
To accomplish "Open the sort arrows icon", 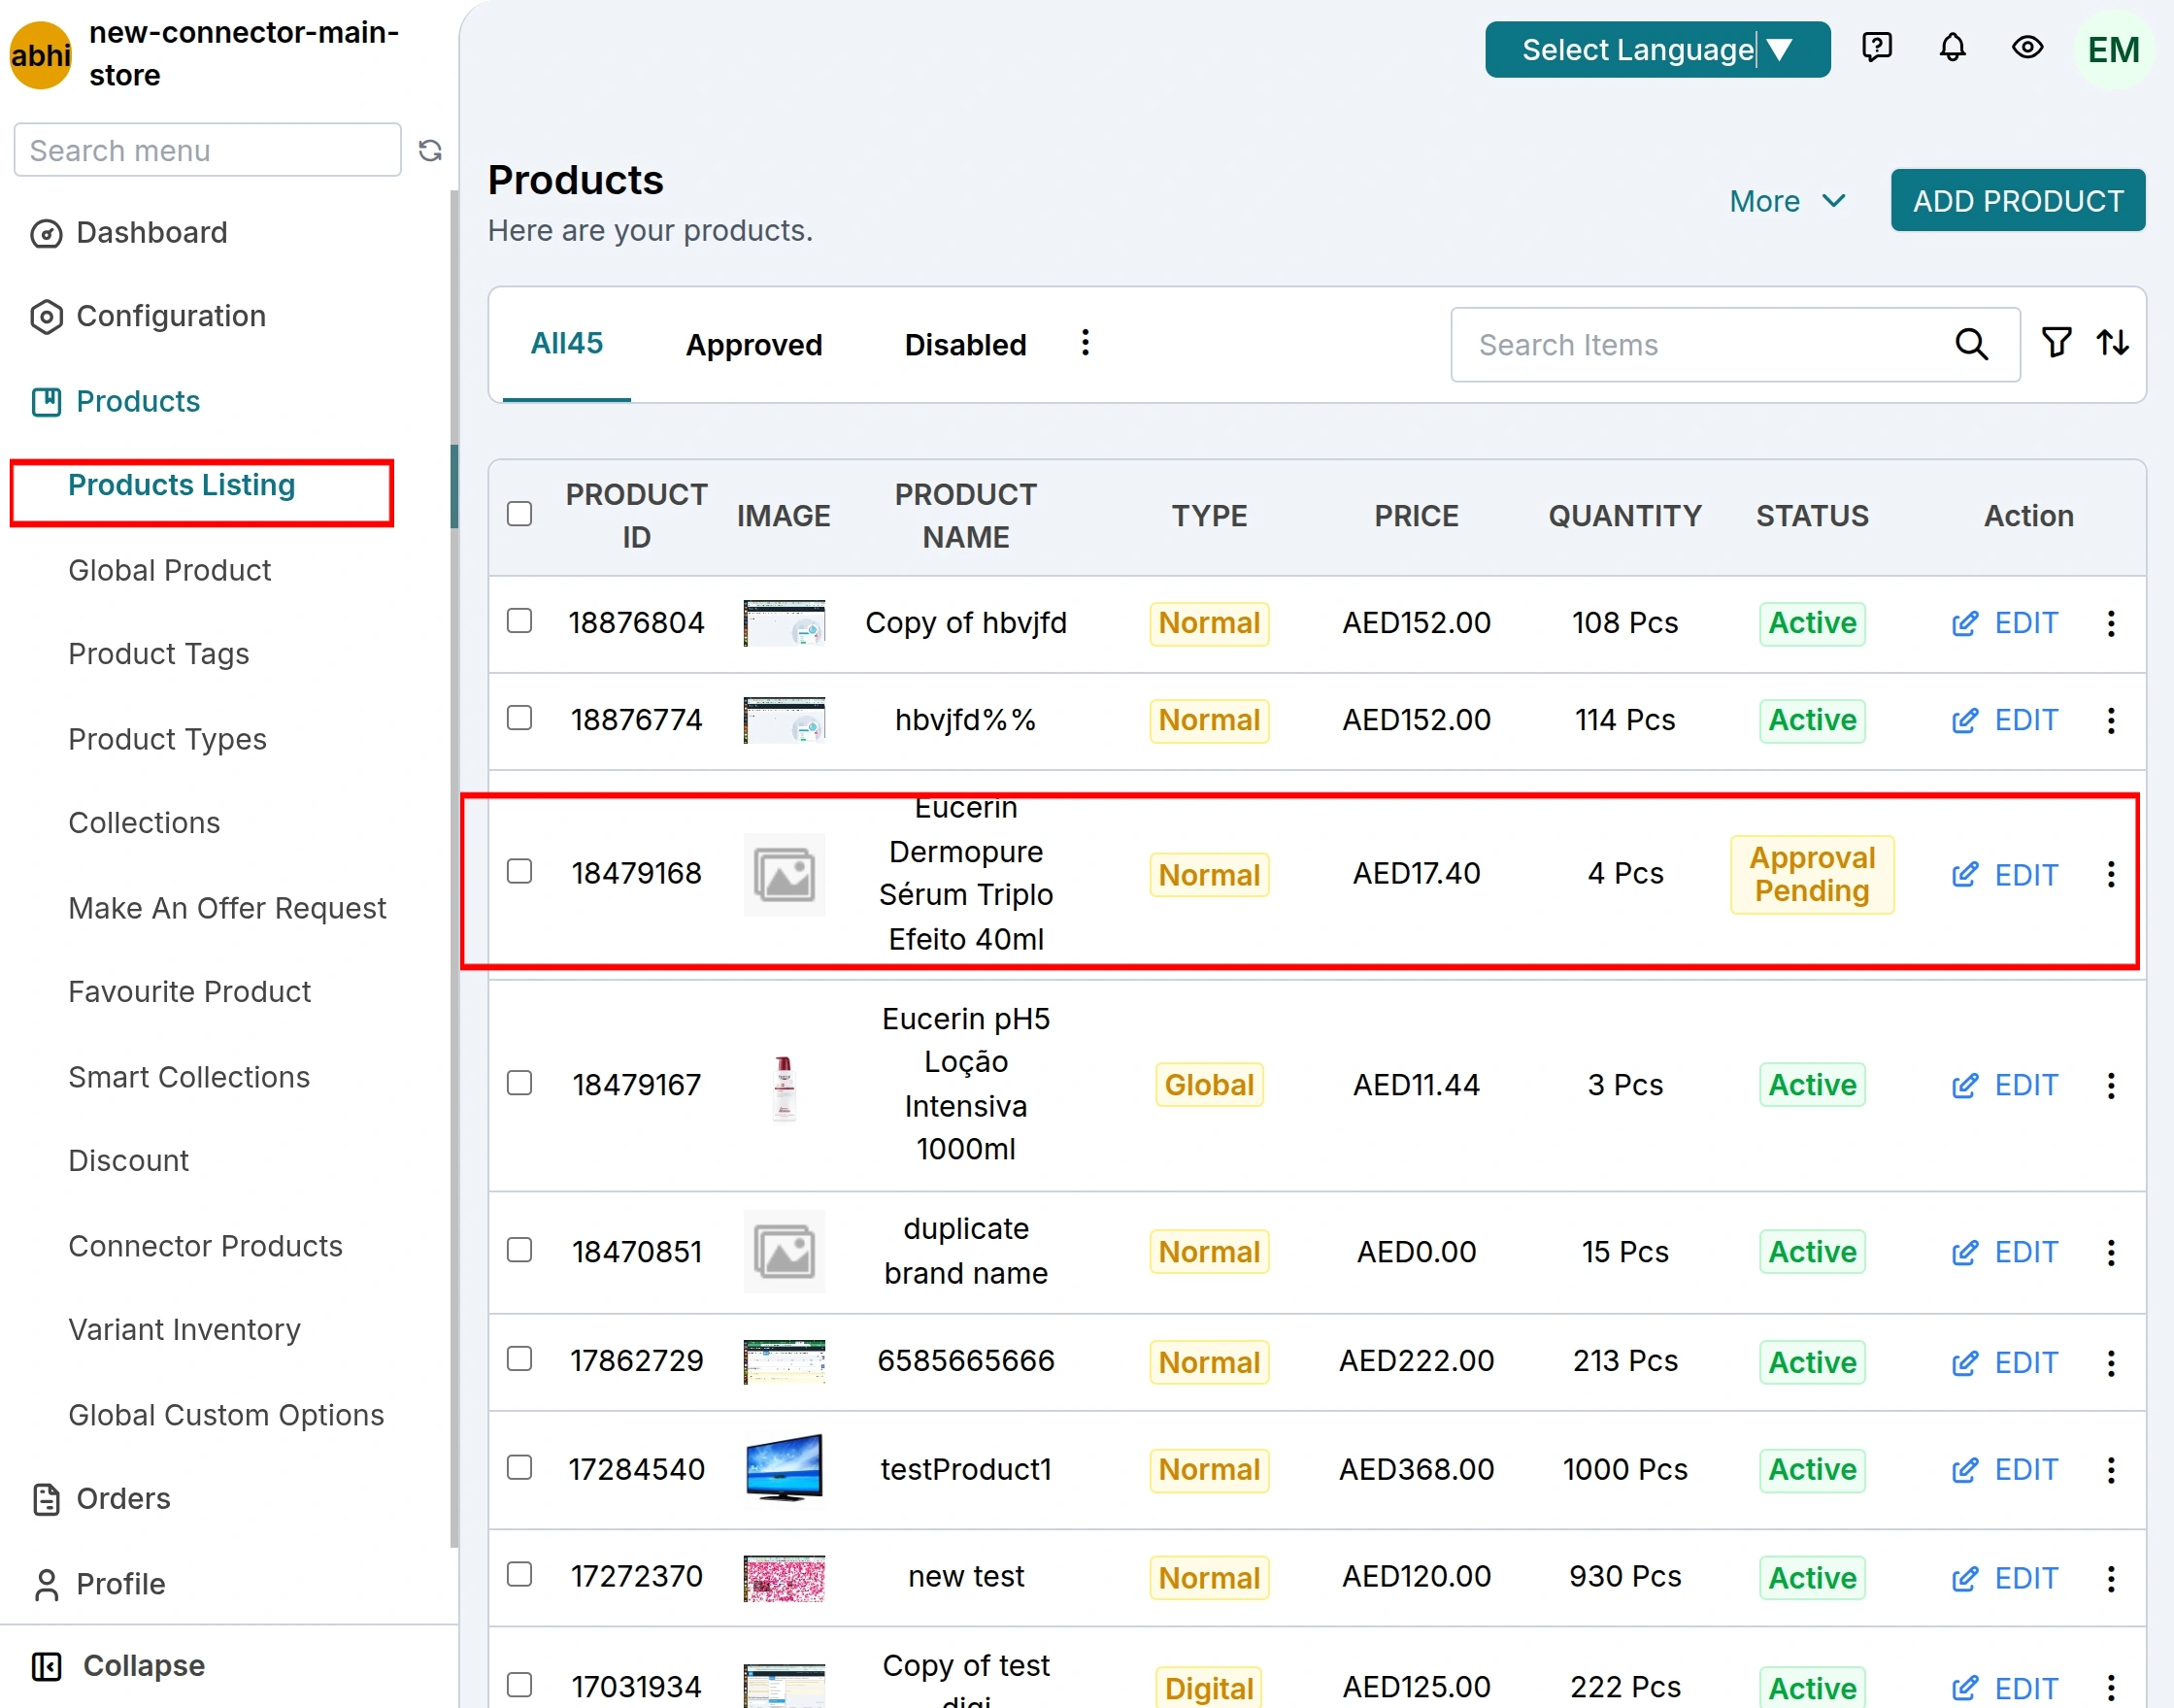I will tap(2112, 343).
